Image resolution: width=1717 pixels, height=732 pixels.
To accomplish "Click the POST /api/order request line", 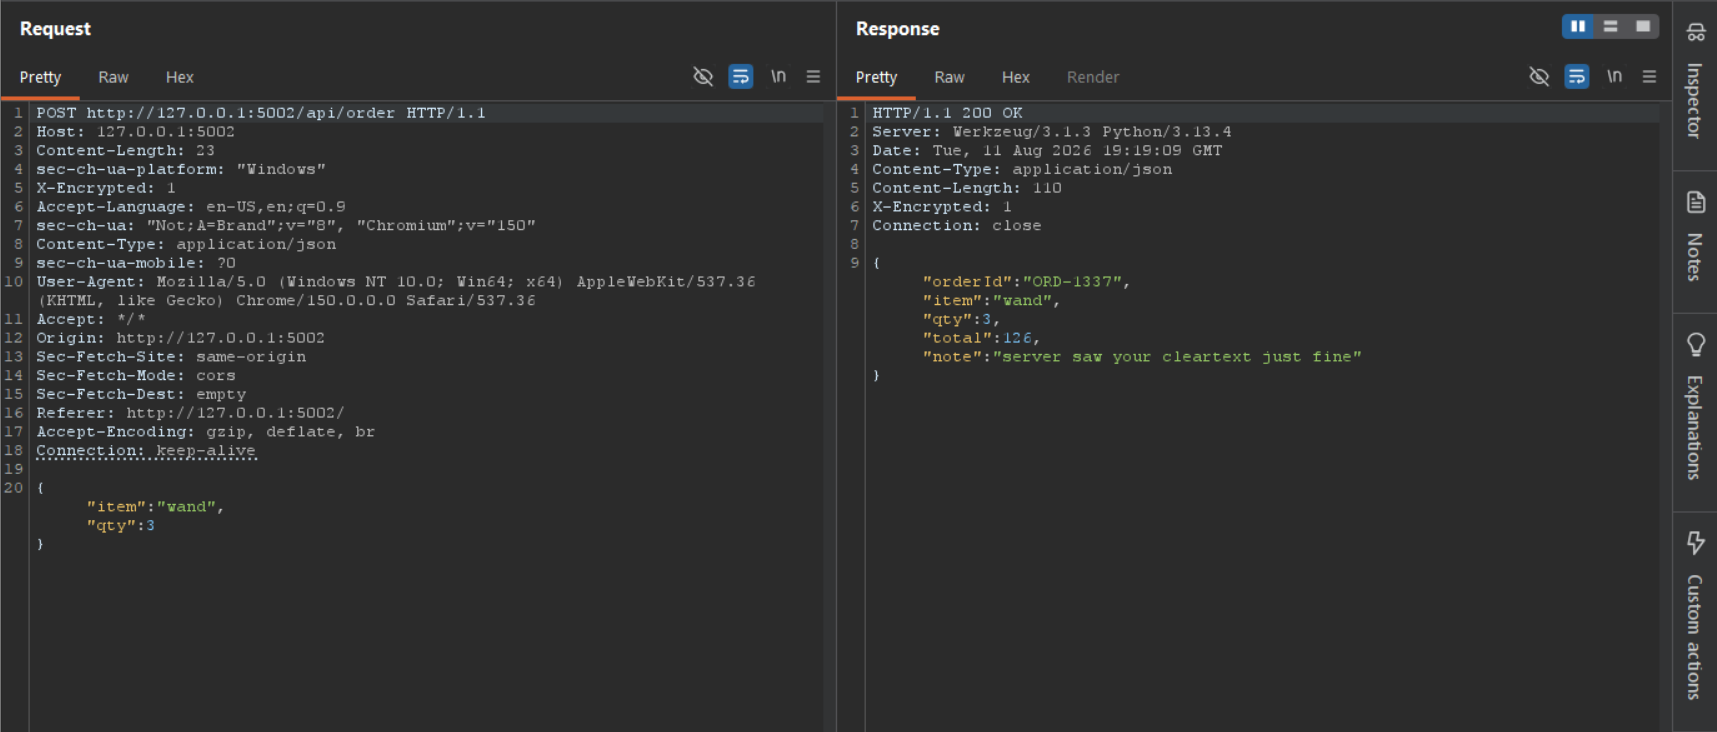I will [261, 113].
